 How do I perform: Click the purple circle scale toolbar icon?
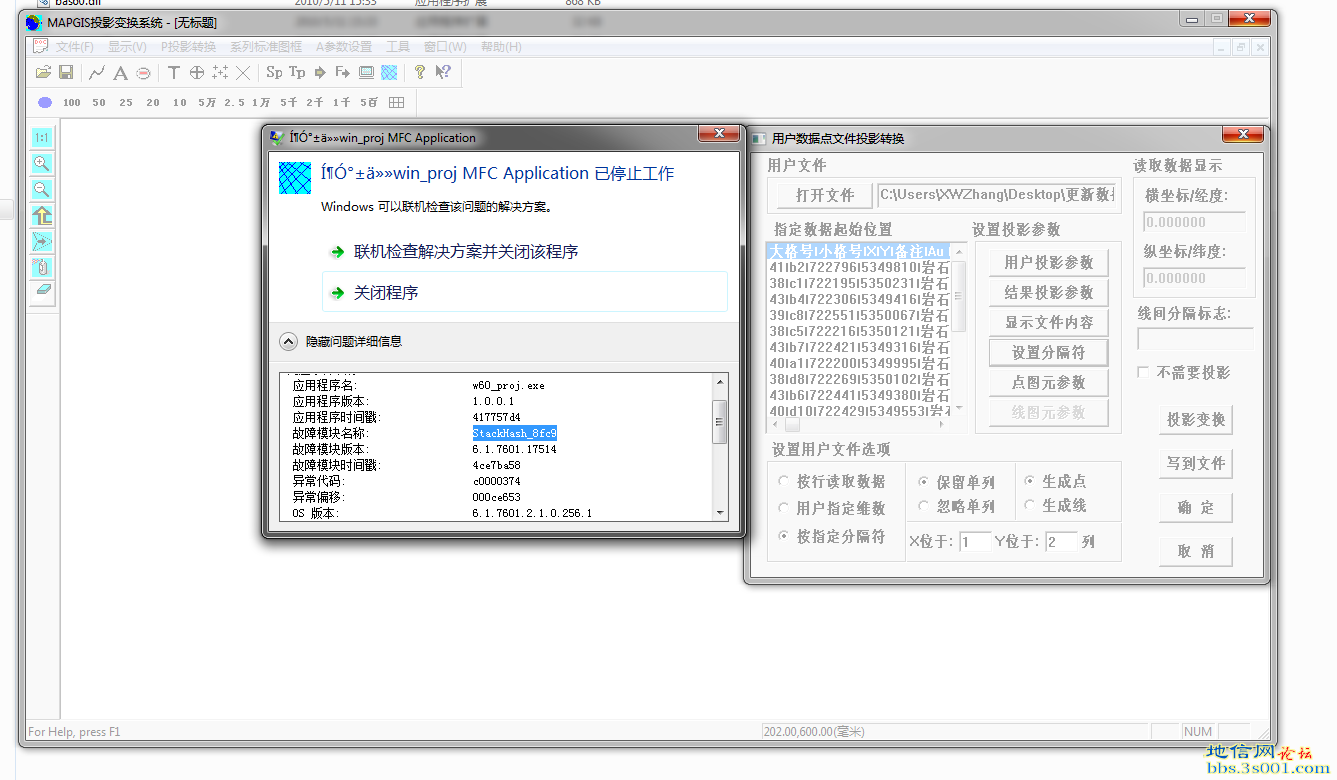(45, 102)
